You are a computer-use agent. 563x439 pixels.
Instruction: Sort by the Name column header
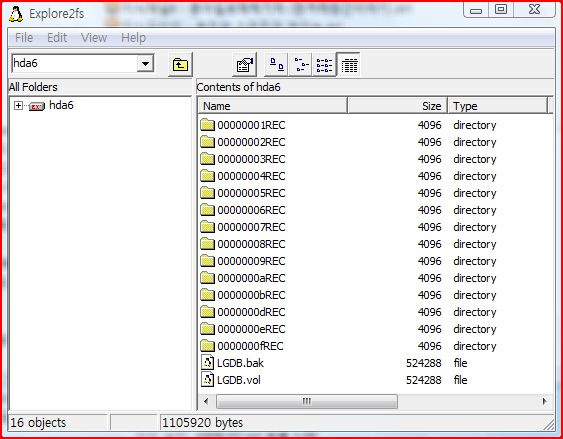coord(273,106)
